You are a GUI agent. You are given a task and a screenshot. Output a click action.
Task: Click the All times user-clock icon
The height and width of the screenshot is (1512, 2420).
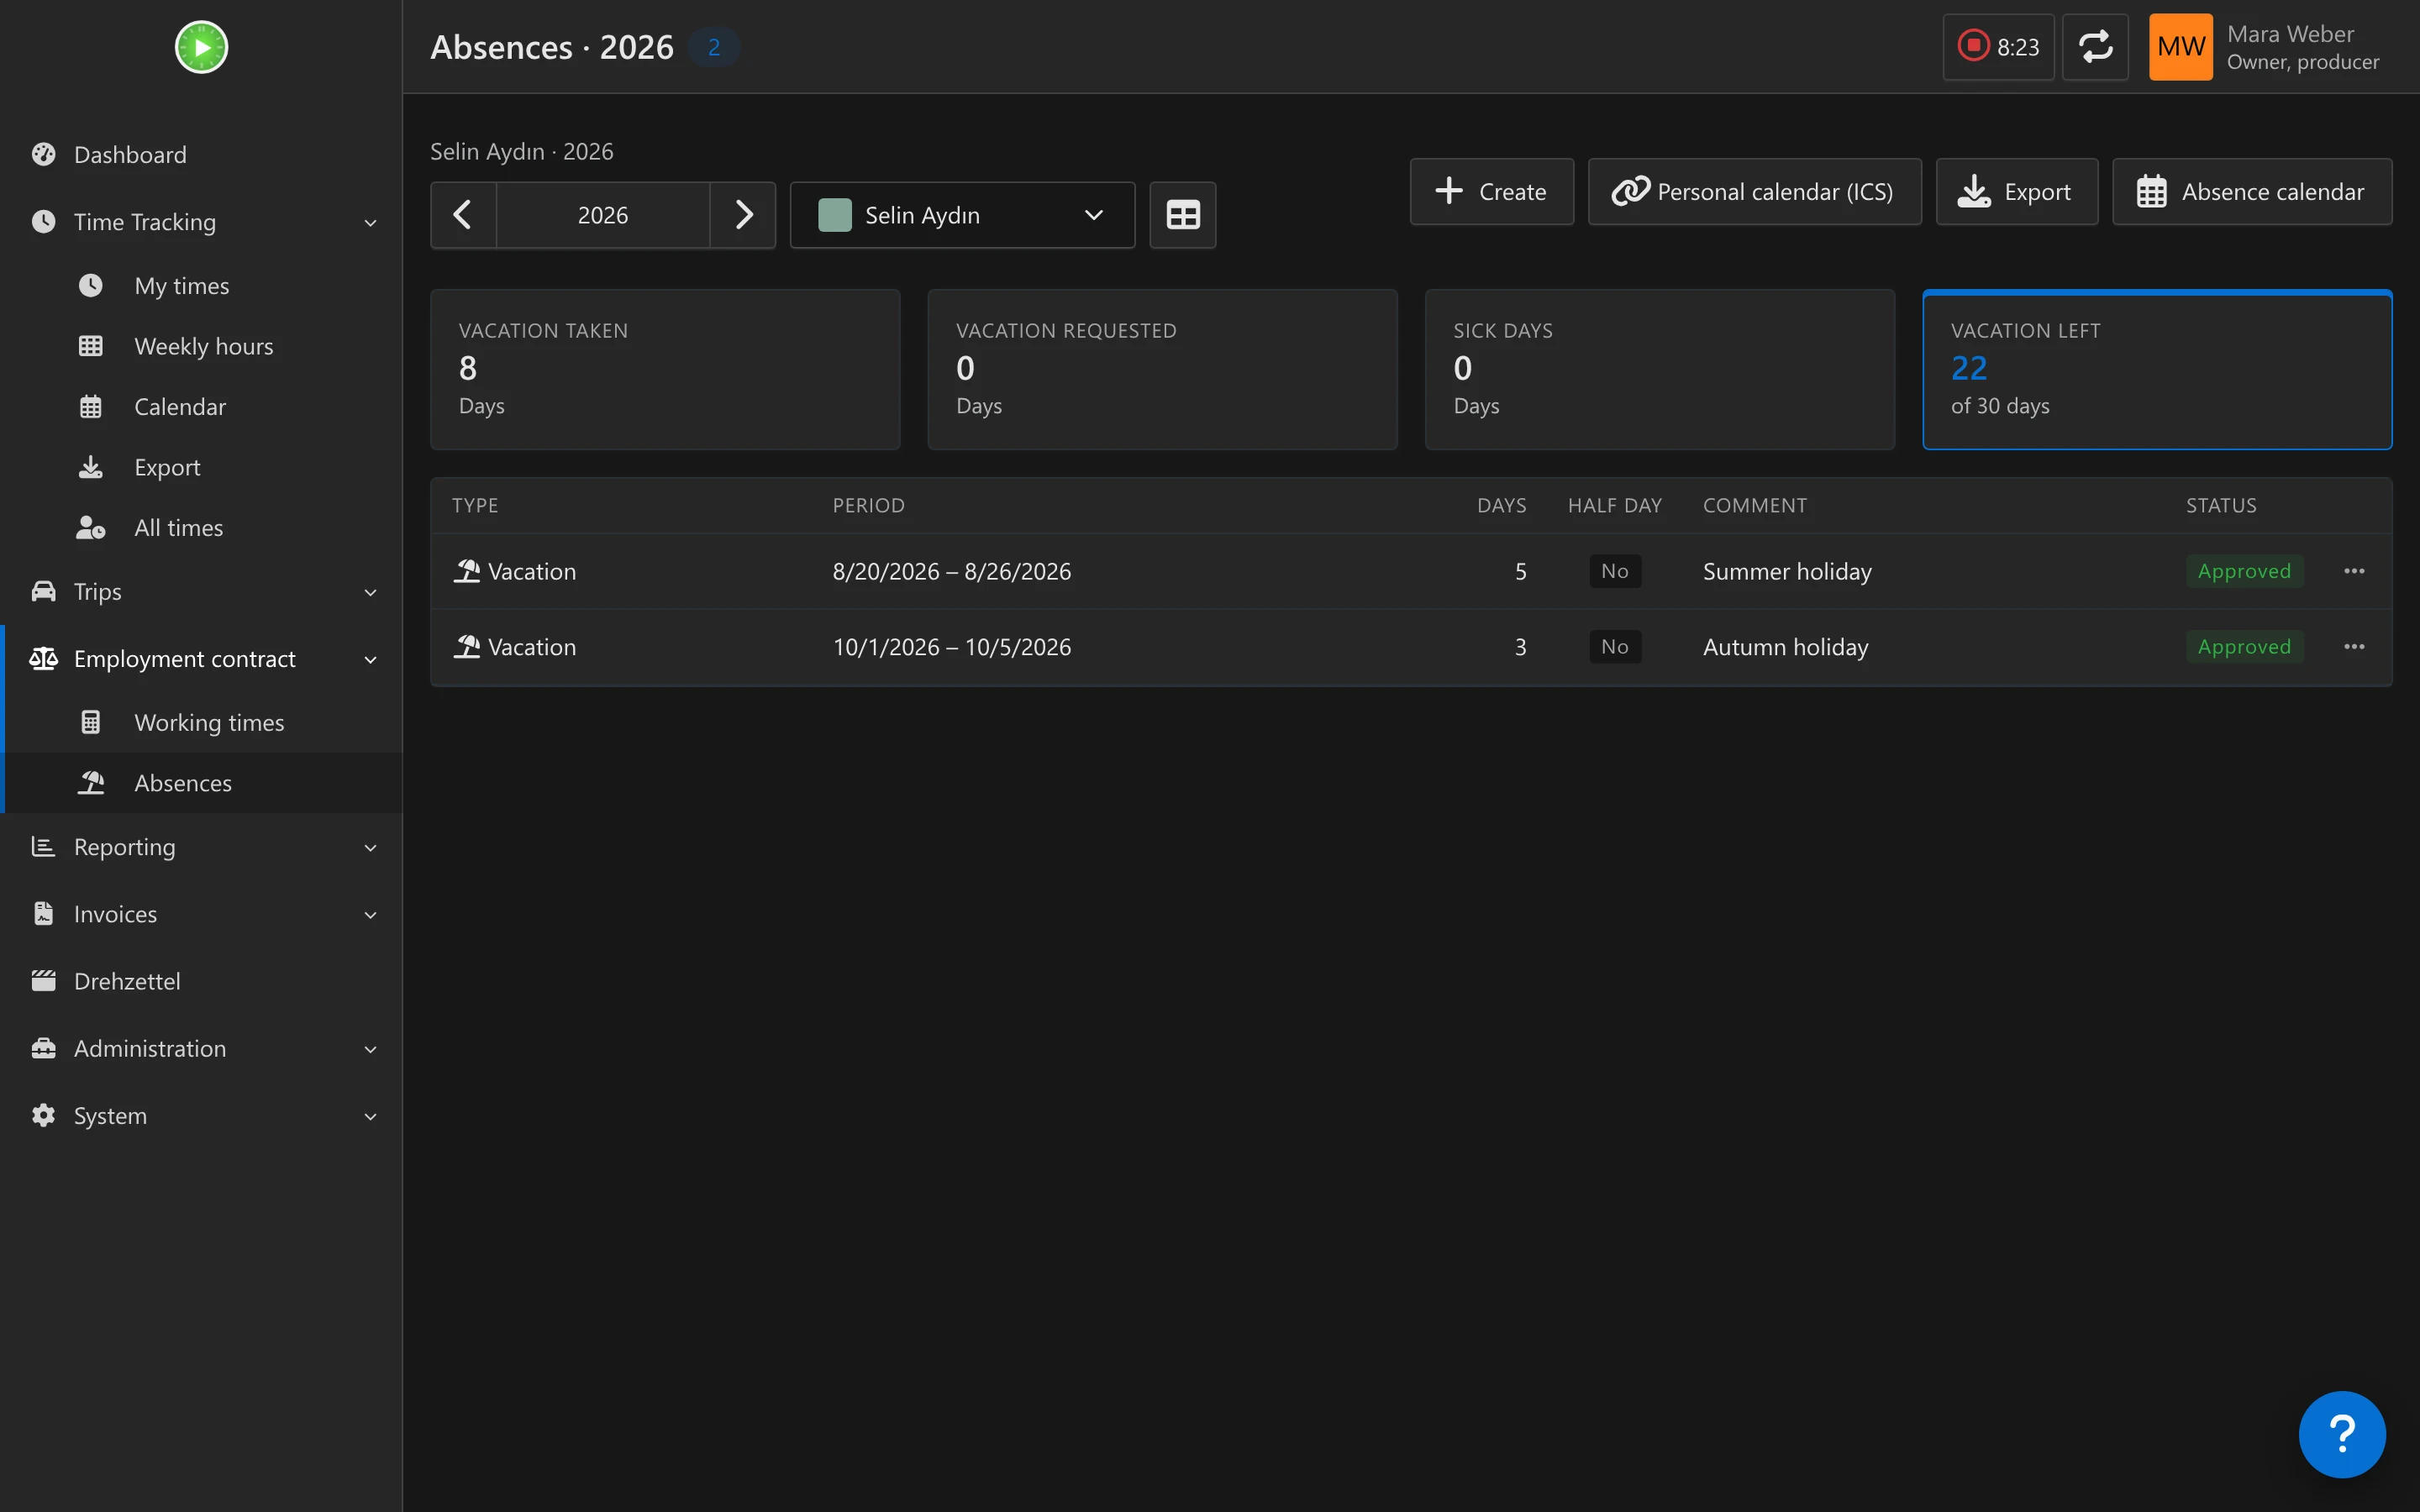pyautogui.click(x=90, y=528)
